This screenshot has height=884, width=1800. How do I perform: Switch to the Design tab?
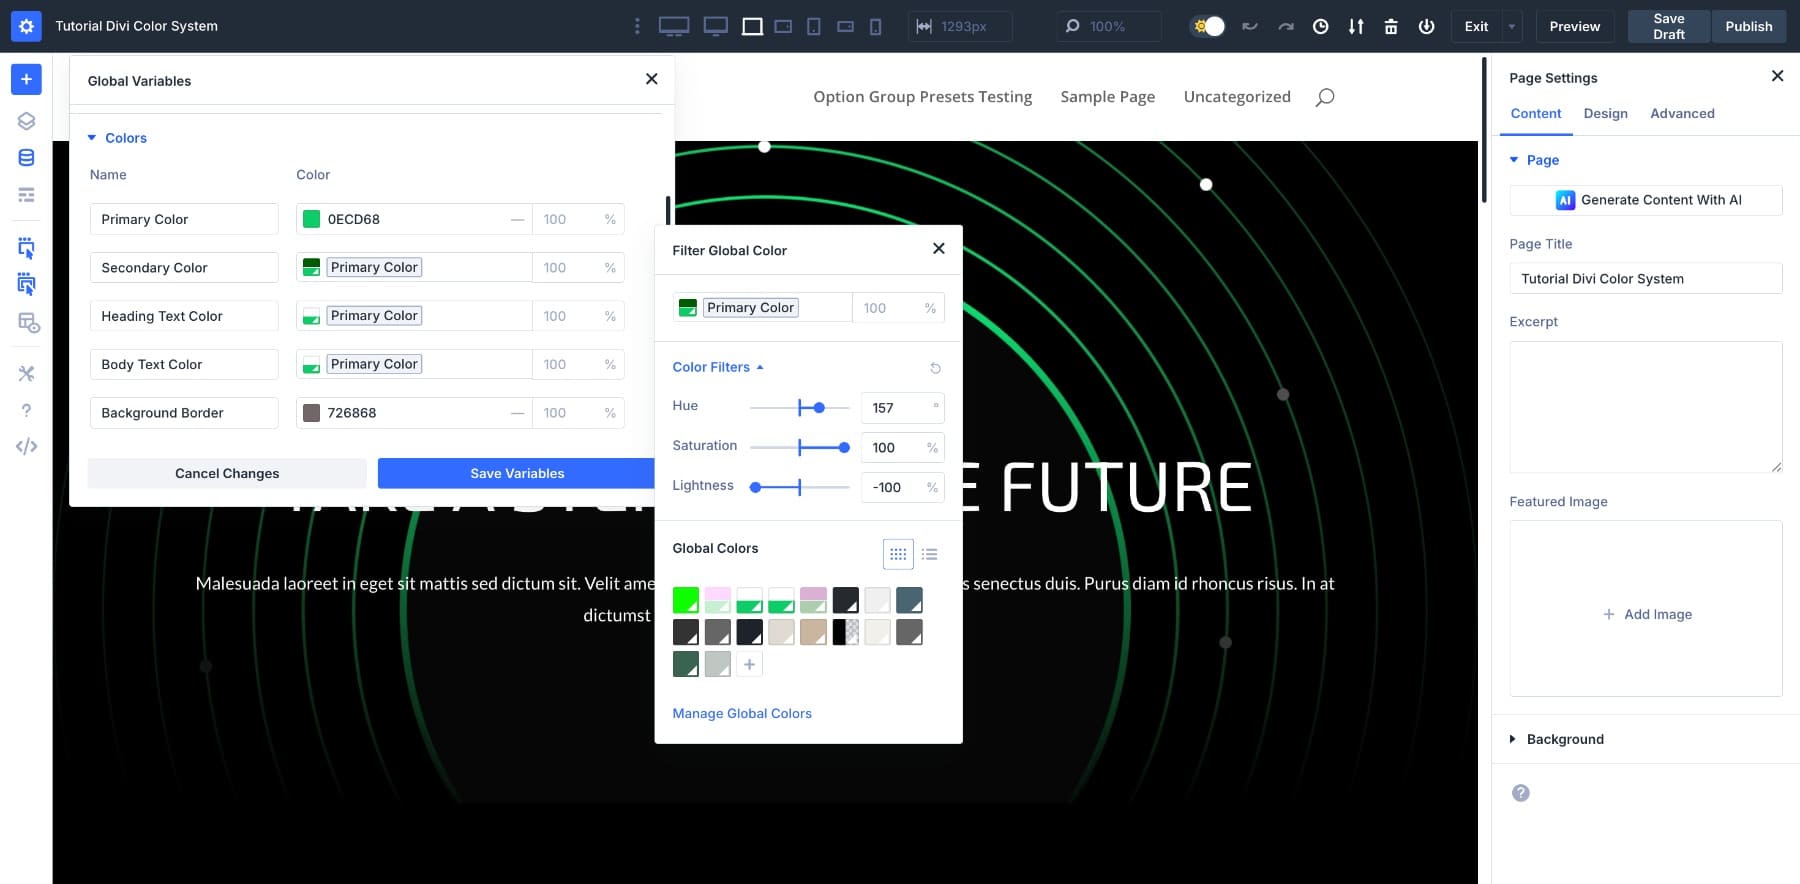point(1605,114)
